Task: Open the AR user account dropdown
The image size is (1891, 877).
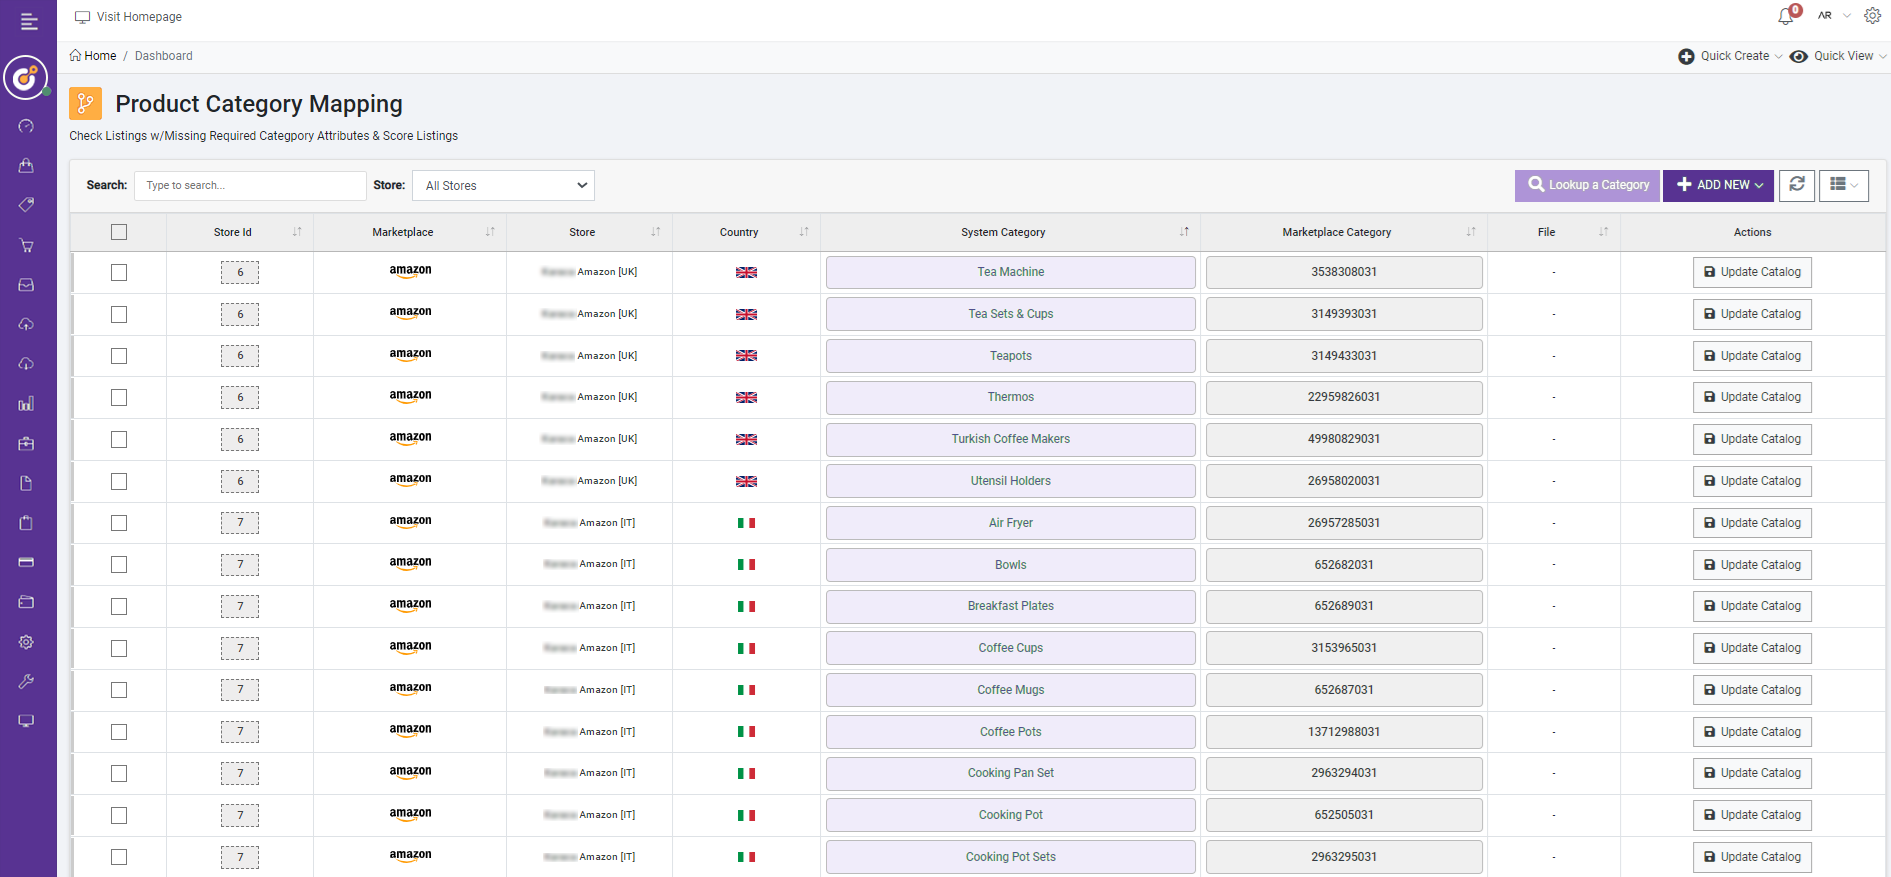Action: point(1833,16)
